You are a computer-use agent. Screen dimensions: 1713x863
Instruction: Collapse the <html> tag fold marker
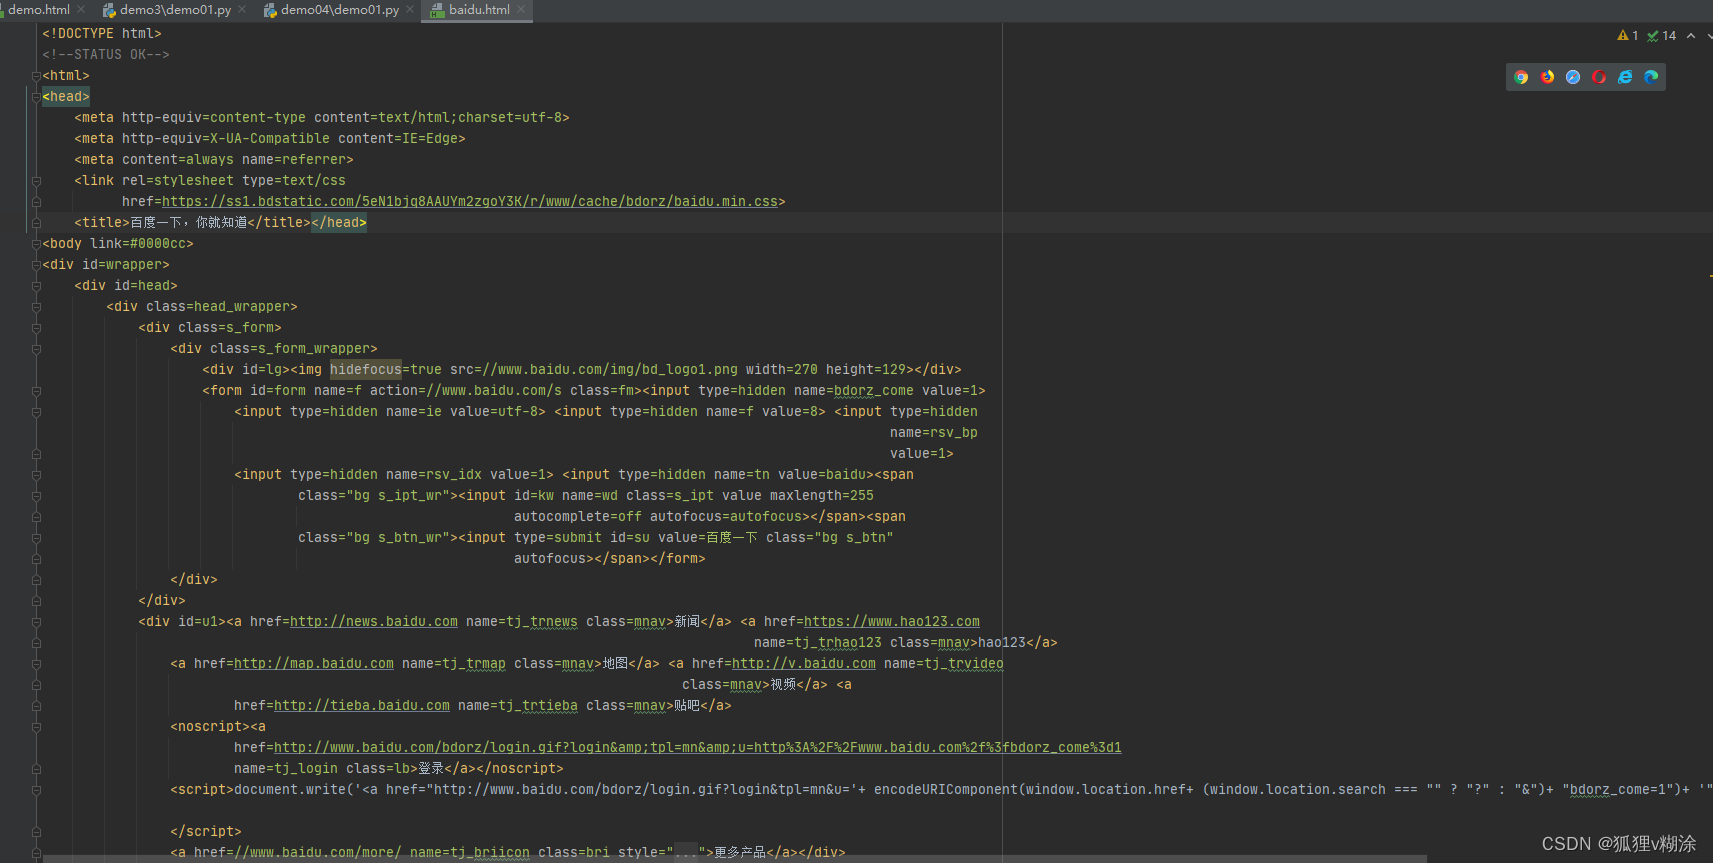click(36, 76)
